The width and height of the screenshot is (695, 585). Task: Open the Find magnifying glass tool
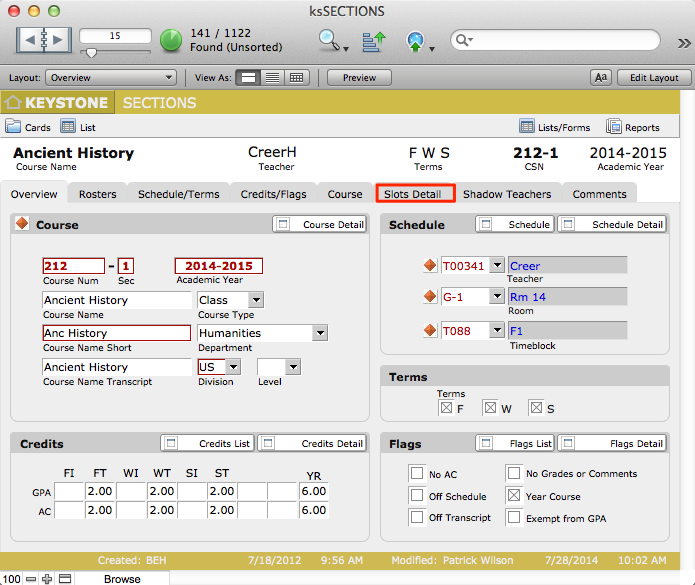point(329,40)
